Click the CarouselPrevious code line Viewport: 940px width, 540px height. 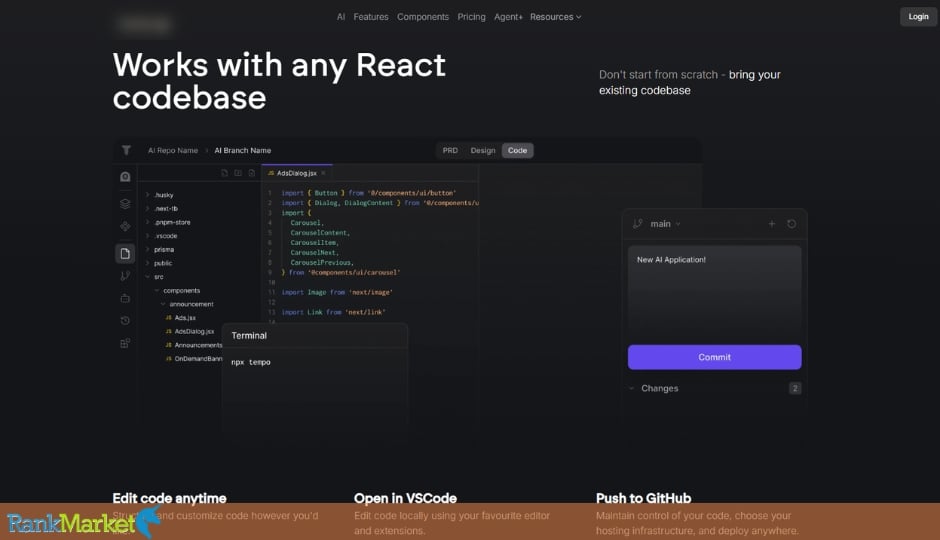click(x=322, y=263)
